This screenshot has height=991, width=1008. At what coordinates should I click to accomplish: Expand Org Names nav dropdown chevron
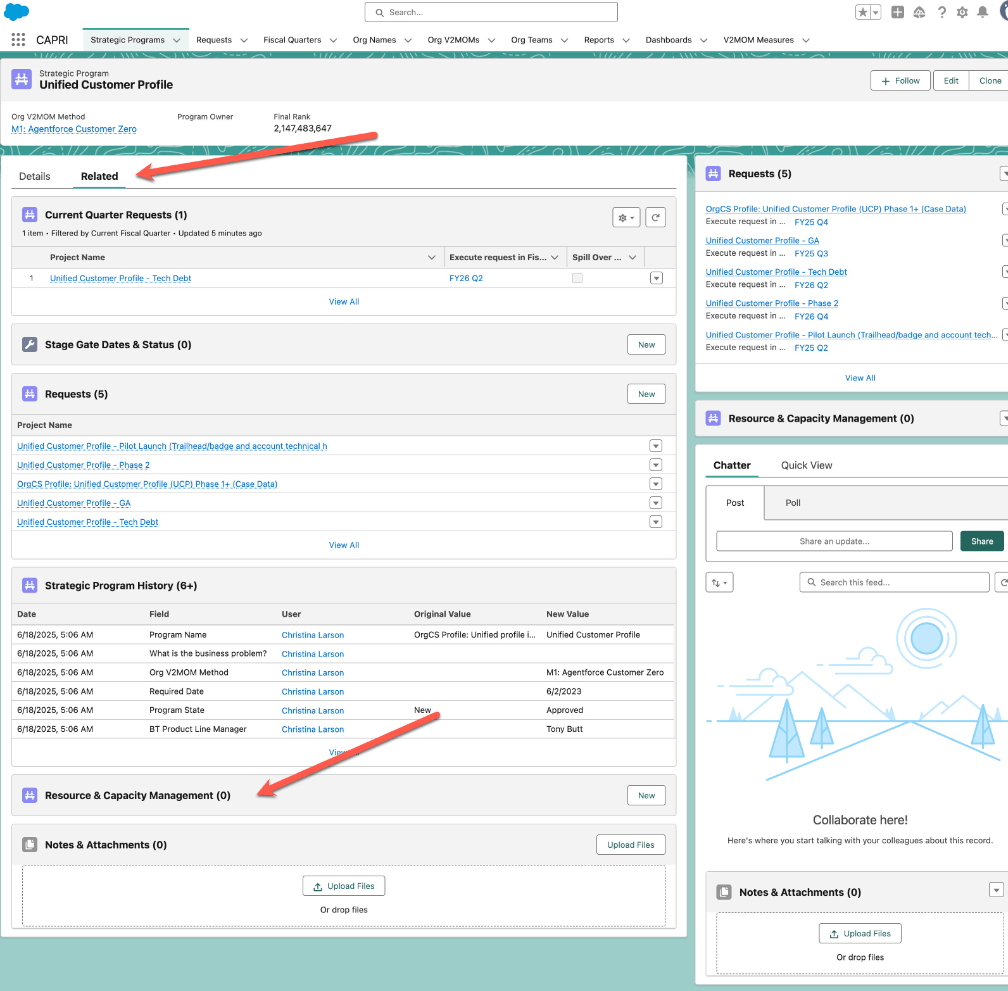408,40
